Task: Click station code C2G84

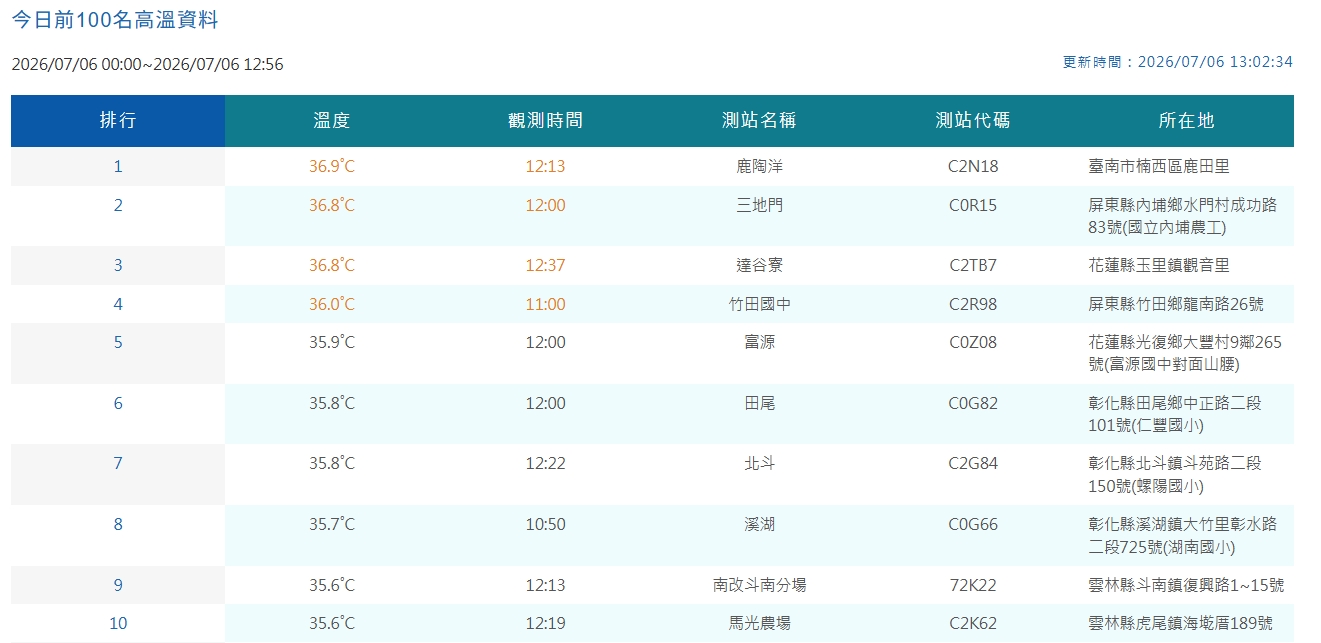Action: tap(973, 463)
